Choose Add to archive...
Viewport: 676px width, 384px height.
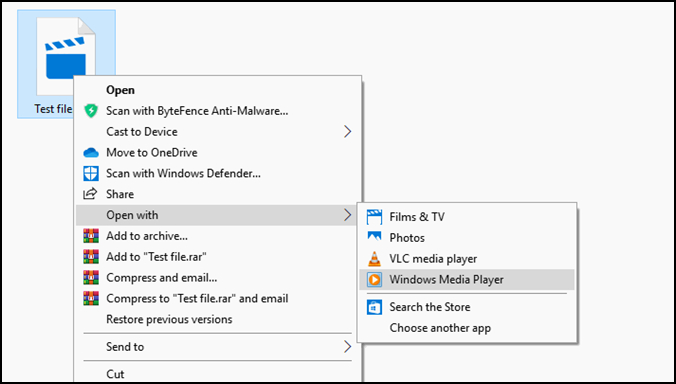(x=218, y=236)
